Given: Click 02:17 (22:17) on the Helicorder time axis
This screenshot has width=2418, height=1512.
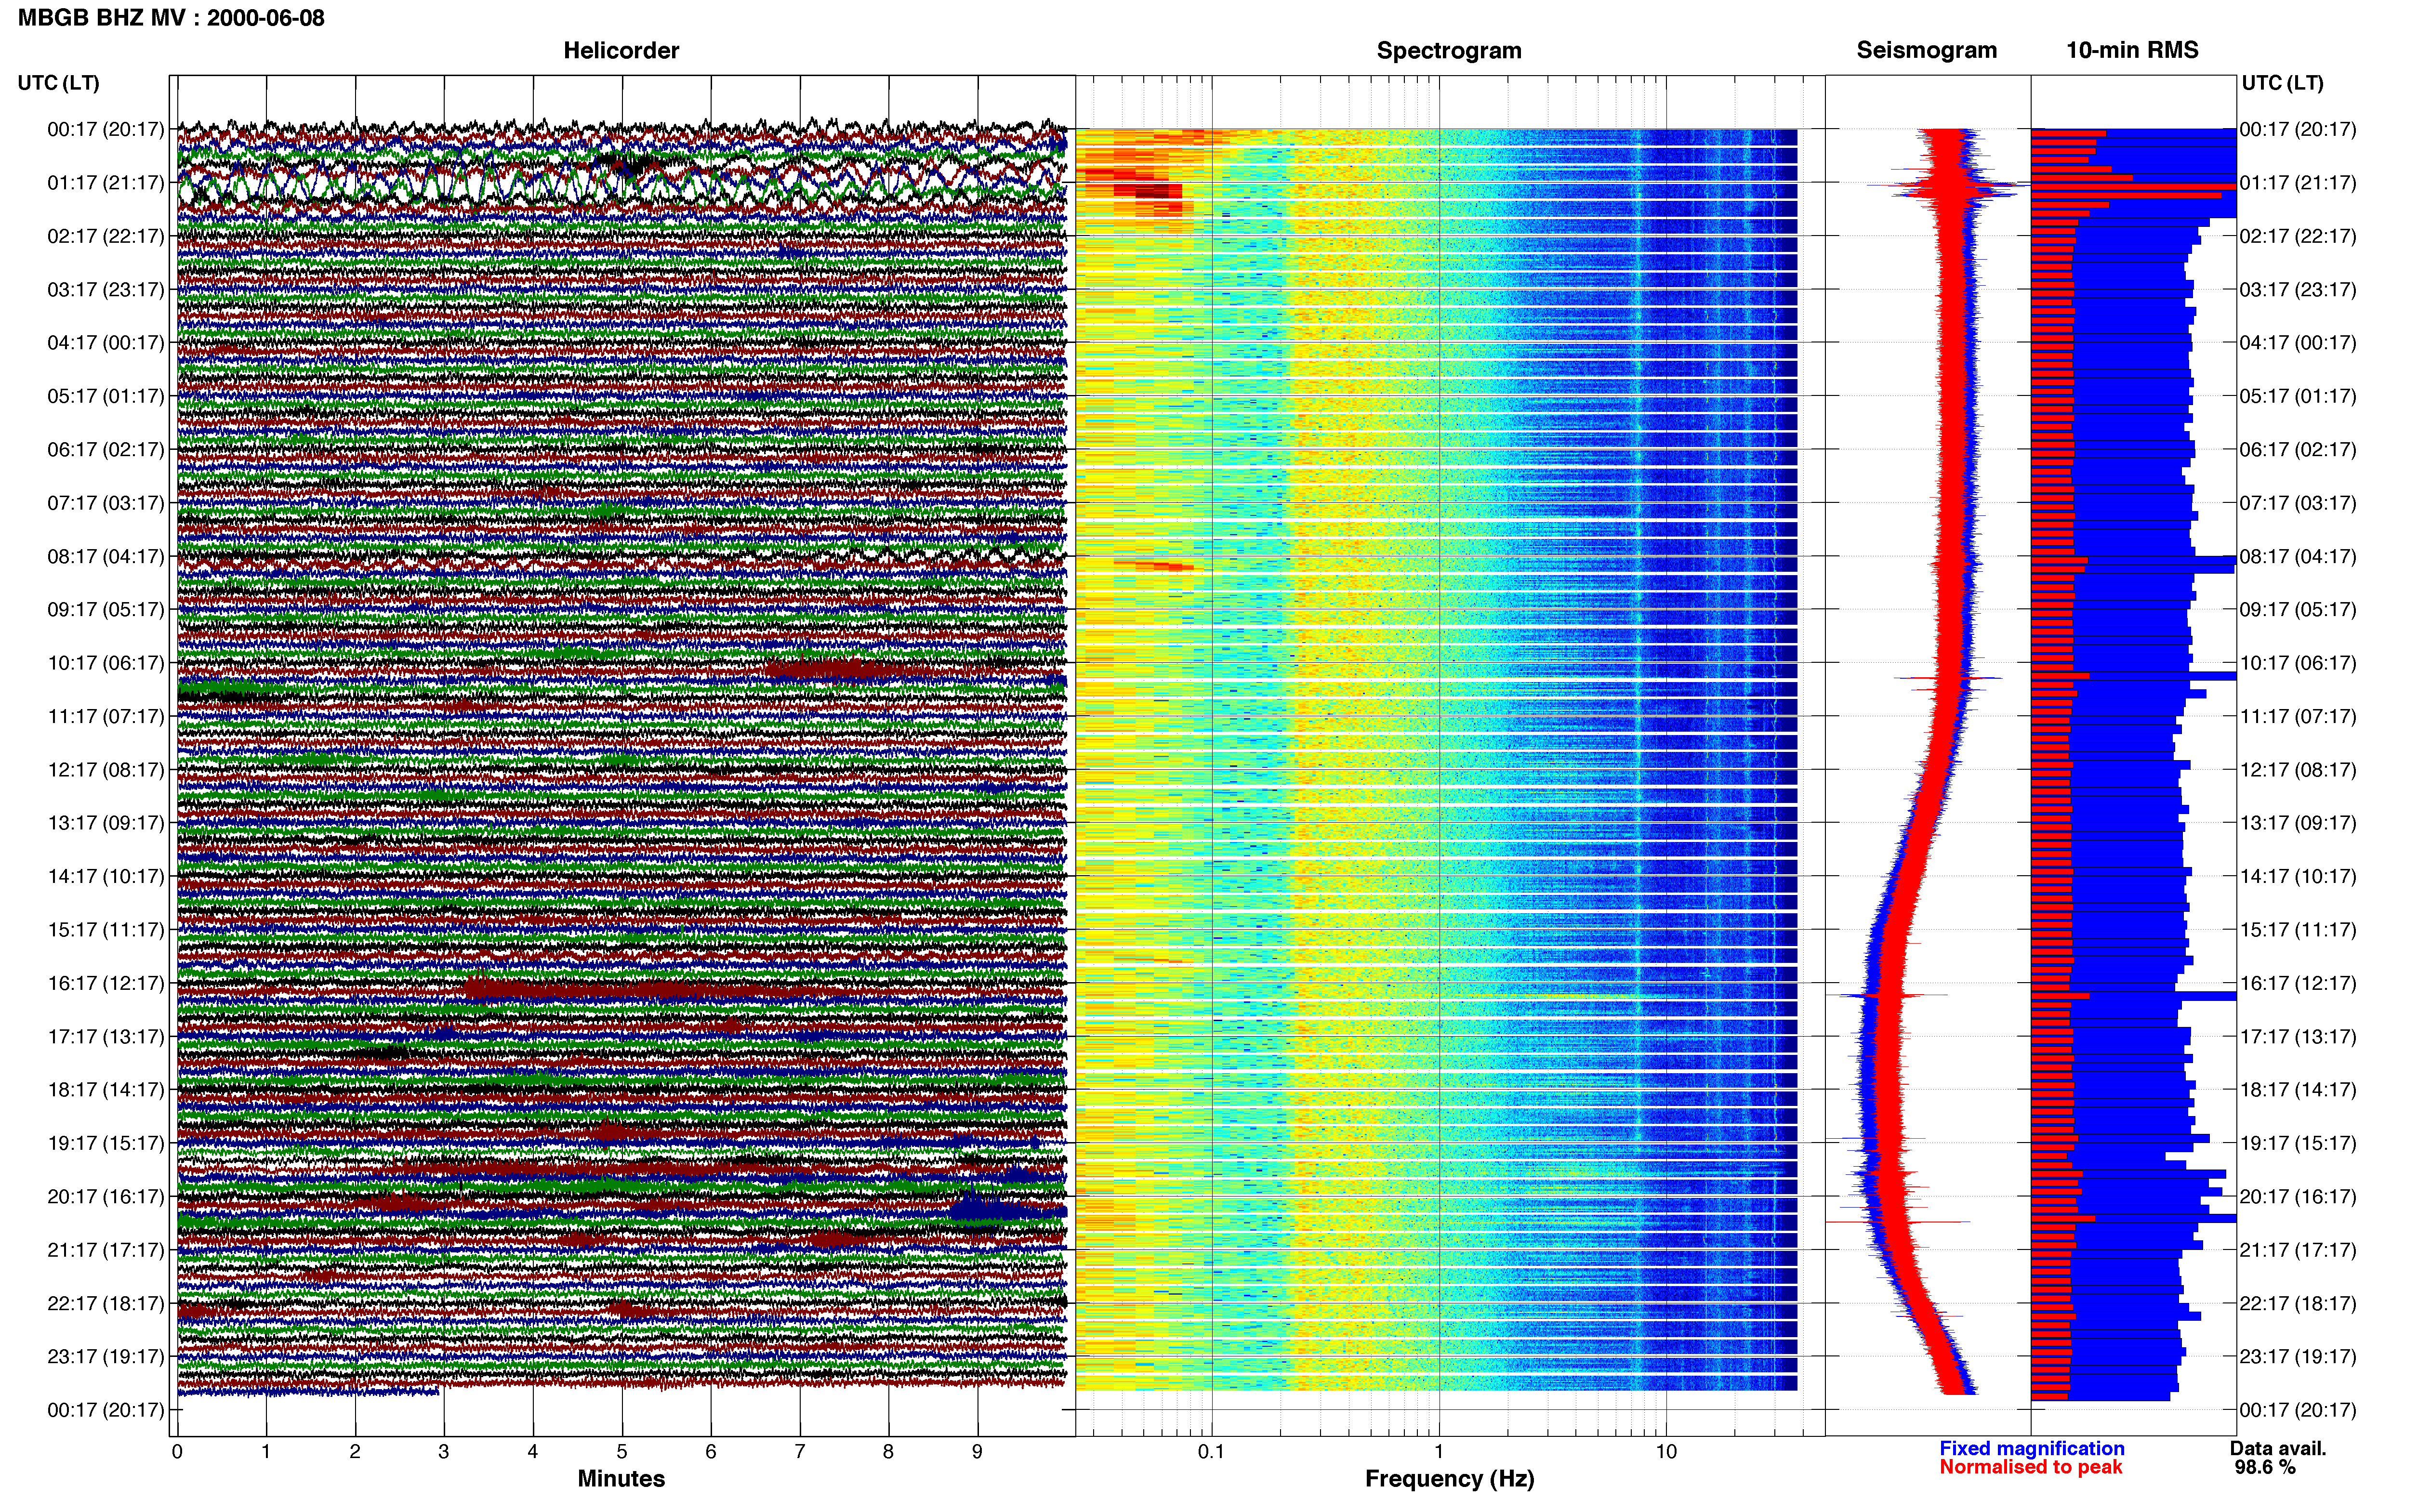Looking at the screenshot, I should tap(106, 236).
